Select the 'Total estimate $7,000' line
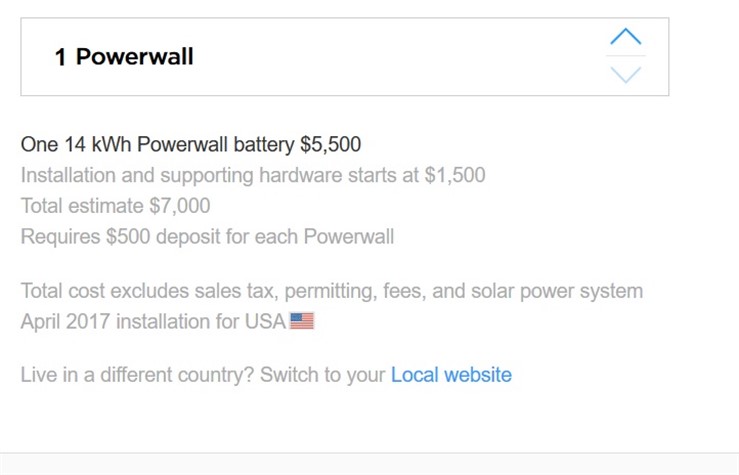Image resolution: width=739 pixels, height=475 pixels. 115,206
